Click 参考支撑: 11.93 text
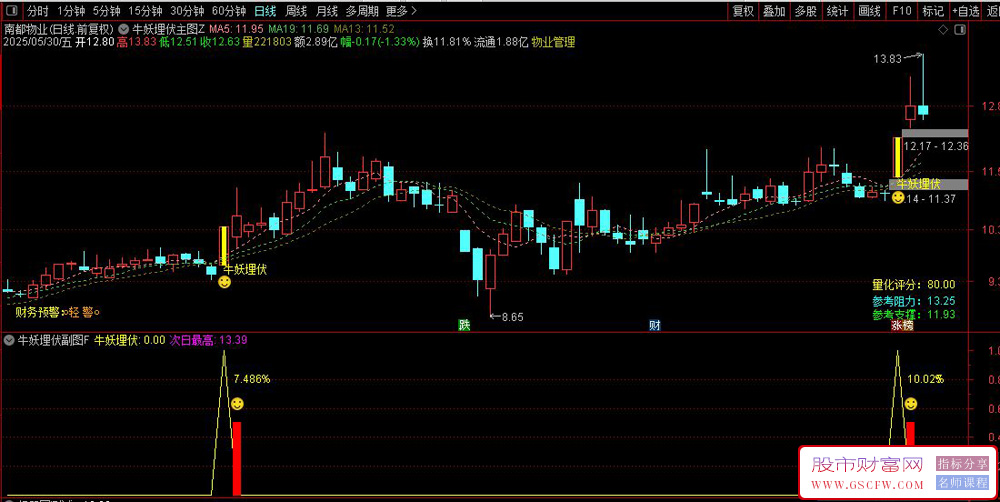 [914, 315]
